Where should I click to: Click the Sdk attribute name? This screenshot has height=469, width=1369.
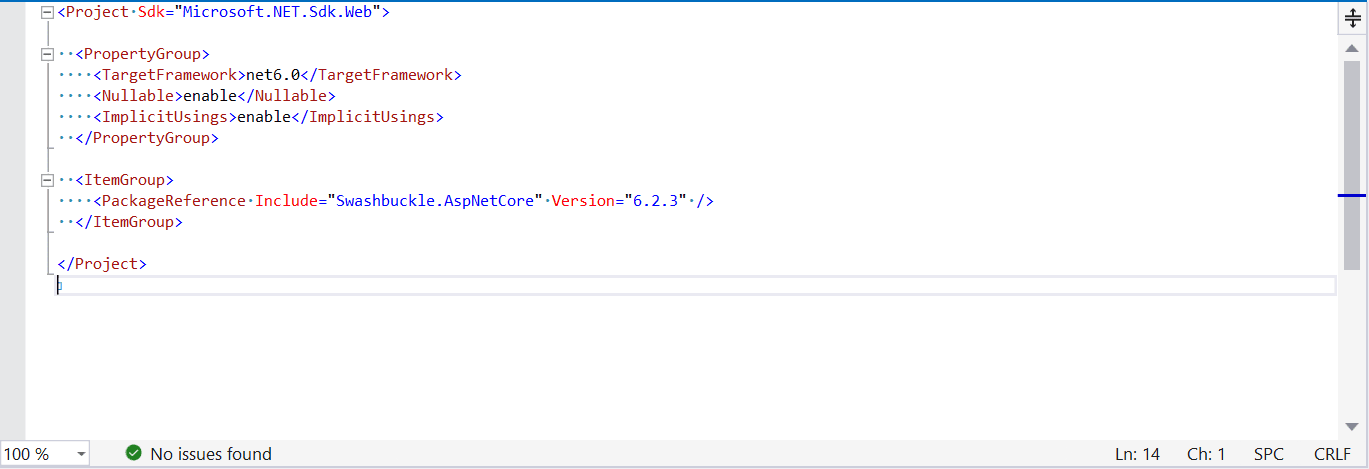pyautogui.click(x=152, y=13)
